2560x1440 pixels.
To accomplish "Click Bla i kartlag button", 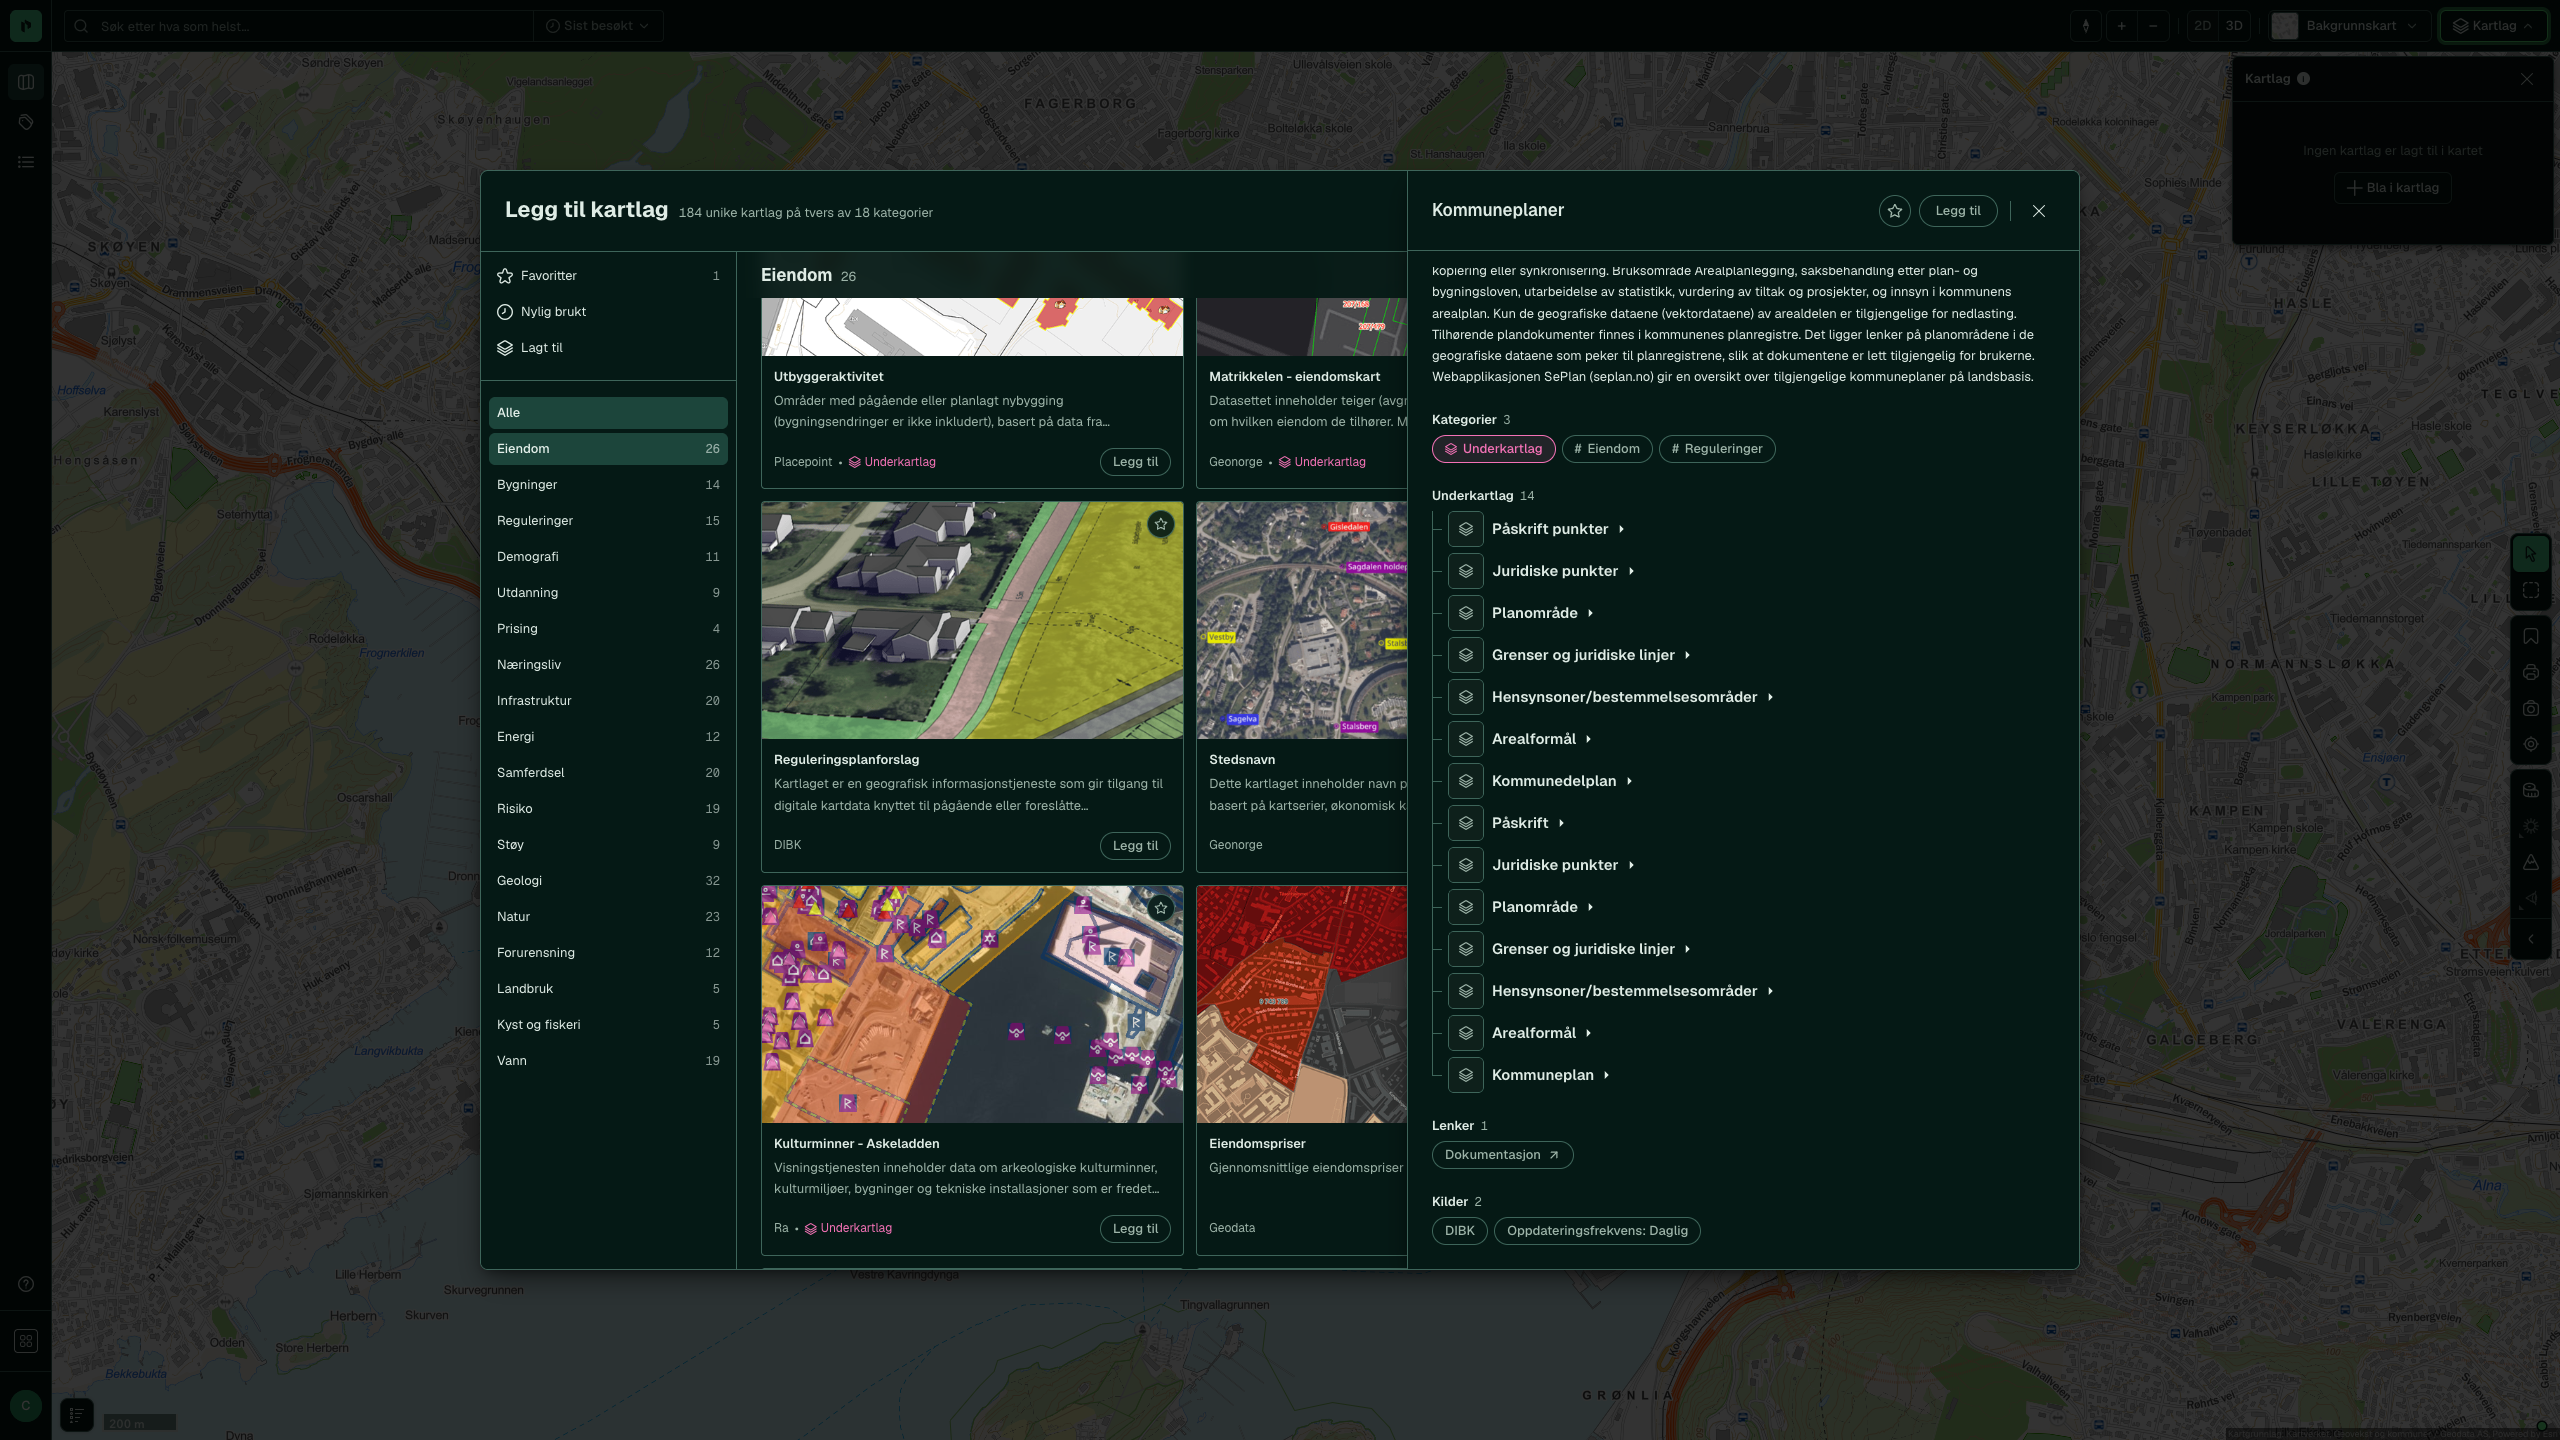I will (x=2392, y=188).
